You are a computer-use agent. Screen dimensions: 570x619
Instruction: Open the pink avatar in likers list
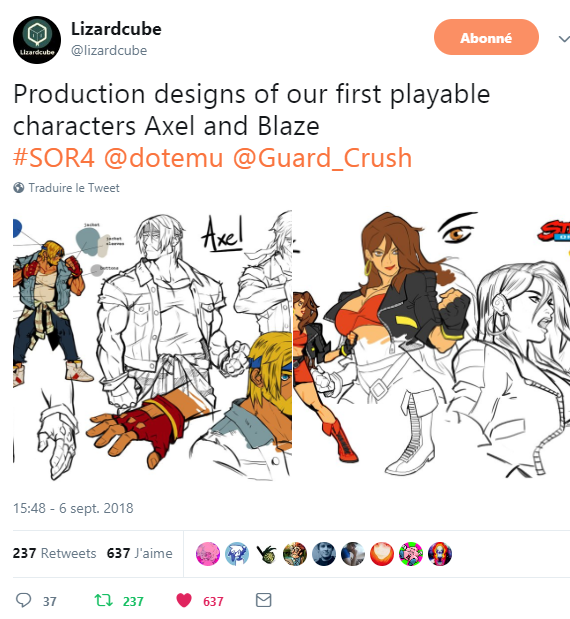pyautogui.click(x=208, y=553)
